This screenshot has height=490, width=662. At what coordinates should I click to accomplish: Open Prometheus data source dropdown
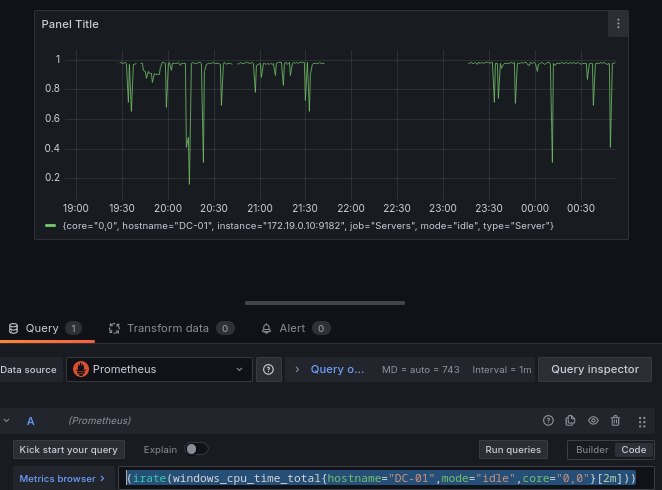click(x=159, y=370)
